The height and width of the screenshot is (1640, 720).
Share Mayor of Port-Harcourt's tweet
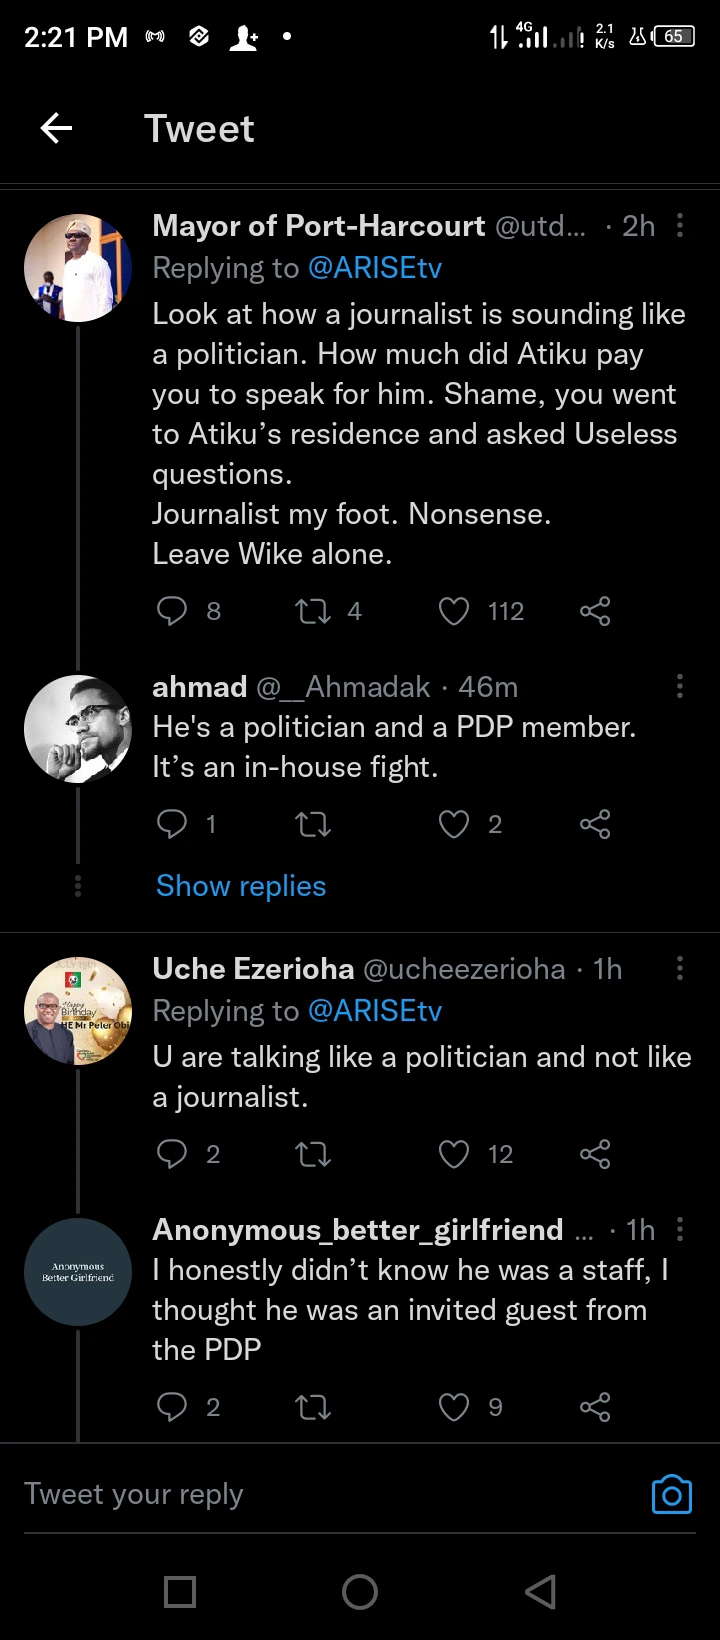(x=595, y=611)
